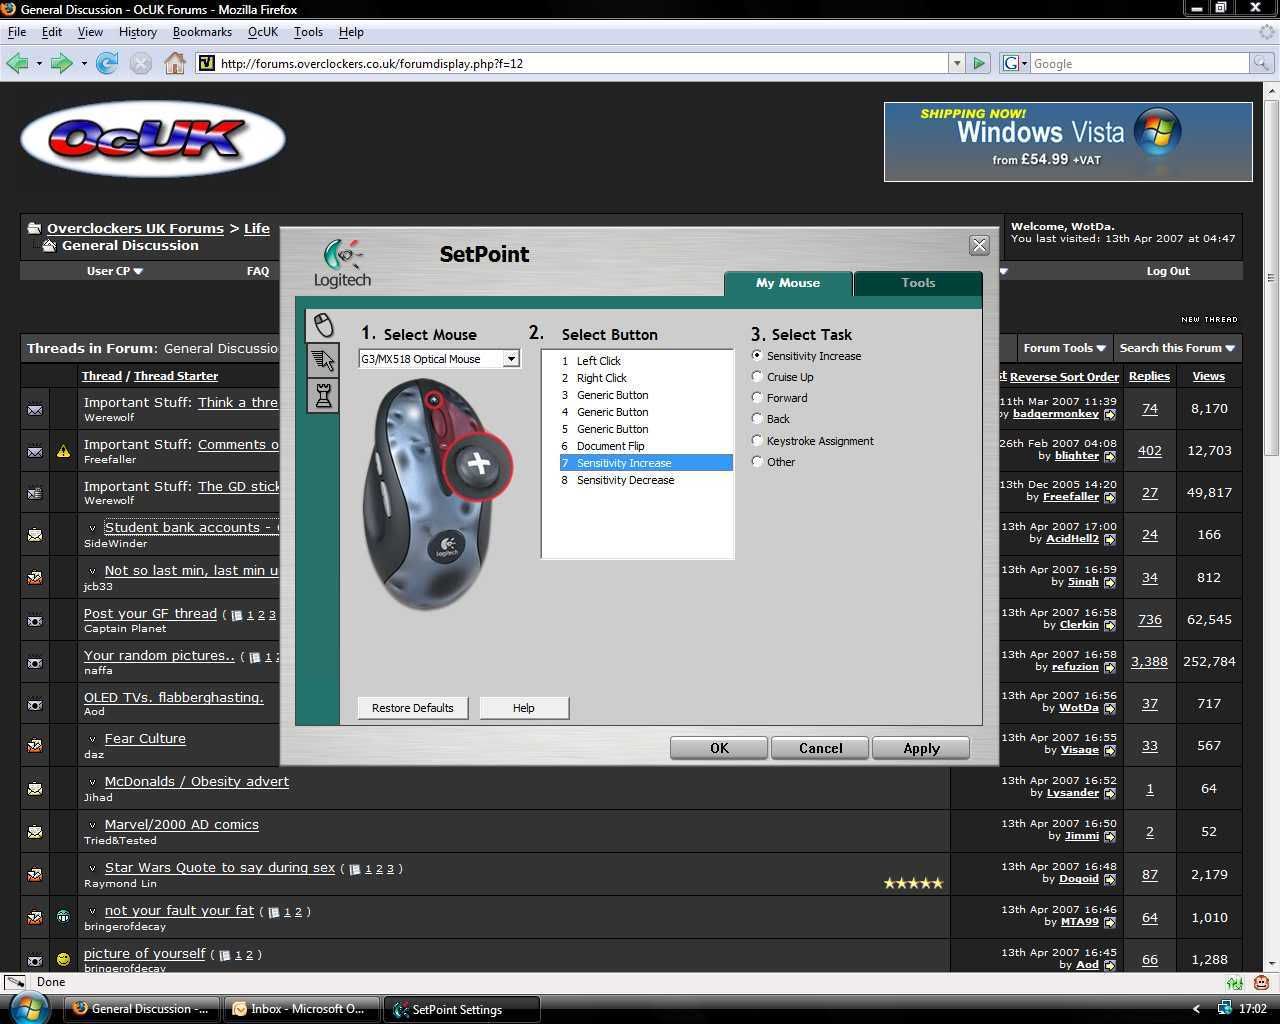Viewport: 1280px width, 1024px height.
Task: Switch to the Tools tab in SetPoint
Action: (917, 283)
